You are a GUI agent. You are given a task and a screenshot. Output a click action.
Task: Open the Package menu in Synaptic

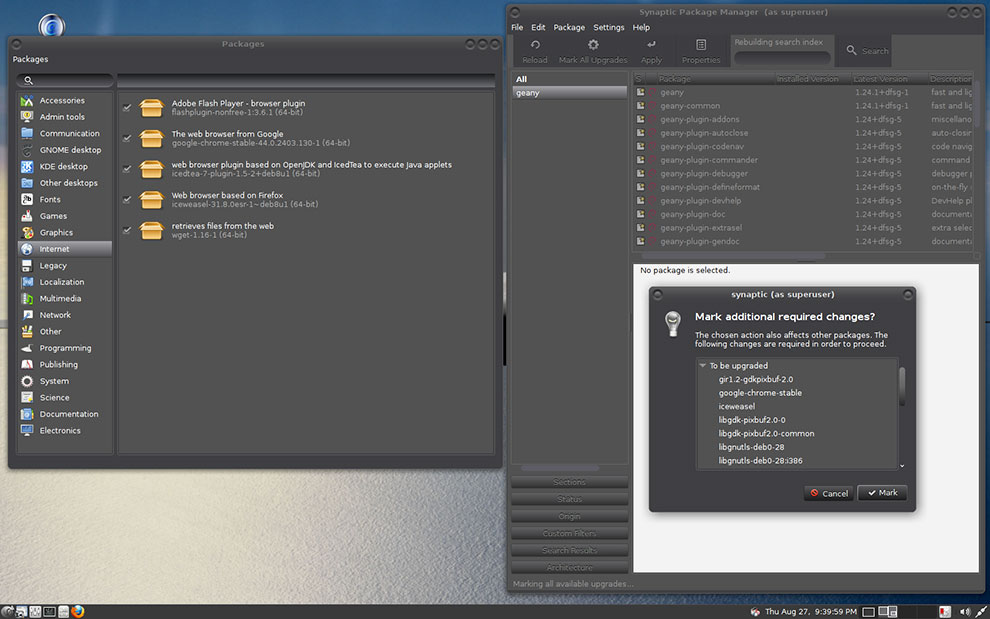(x=569, y=27)
